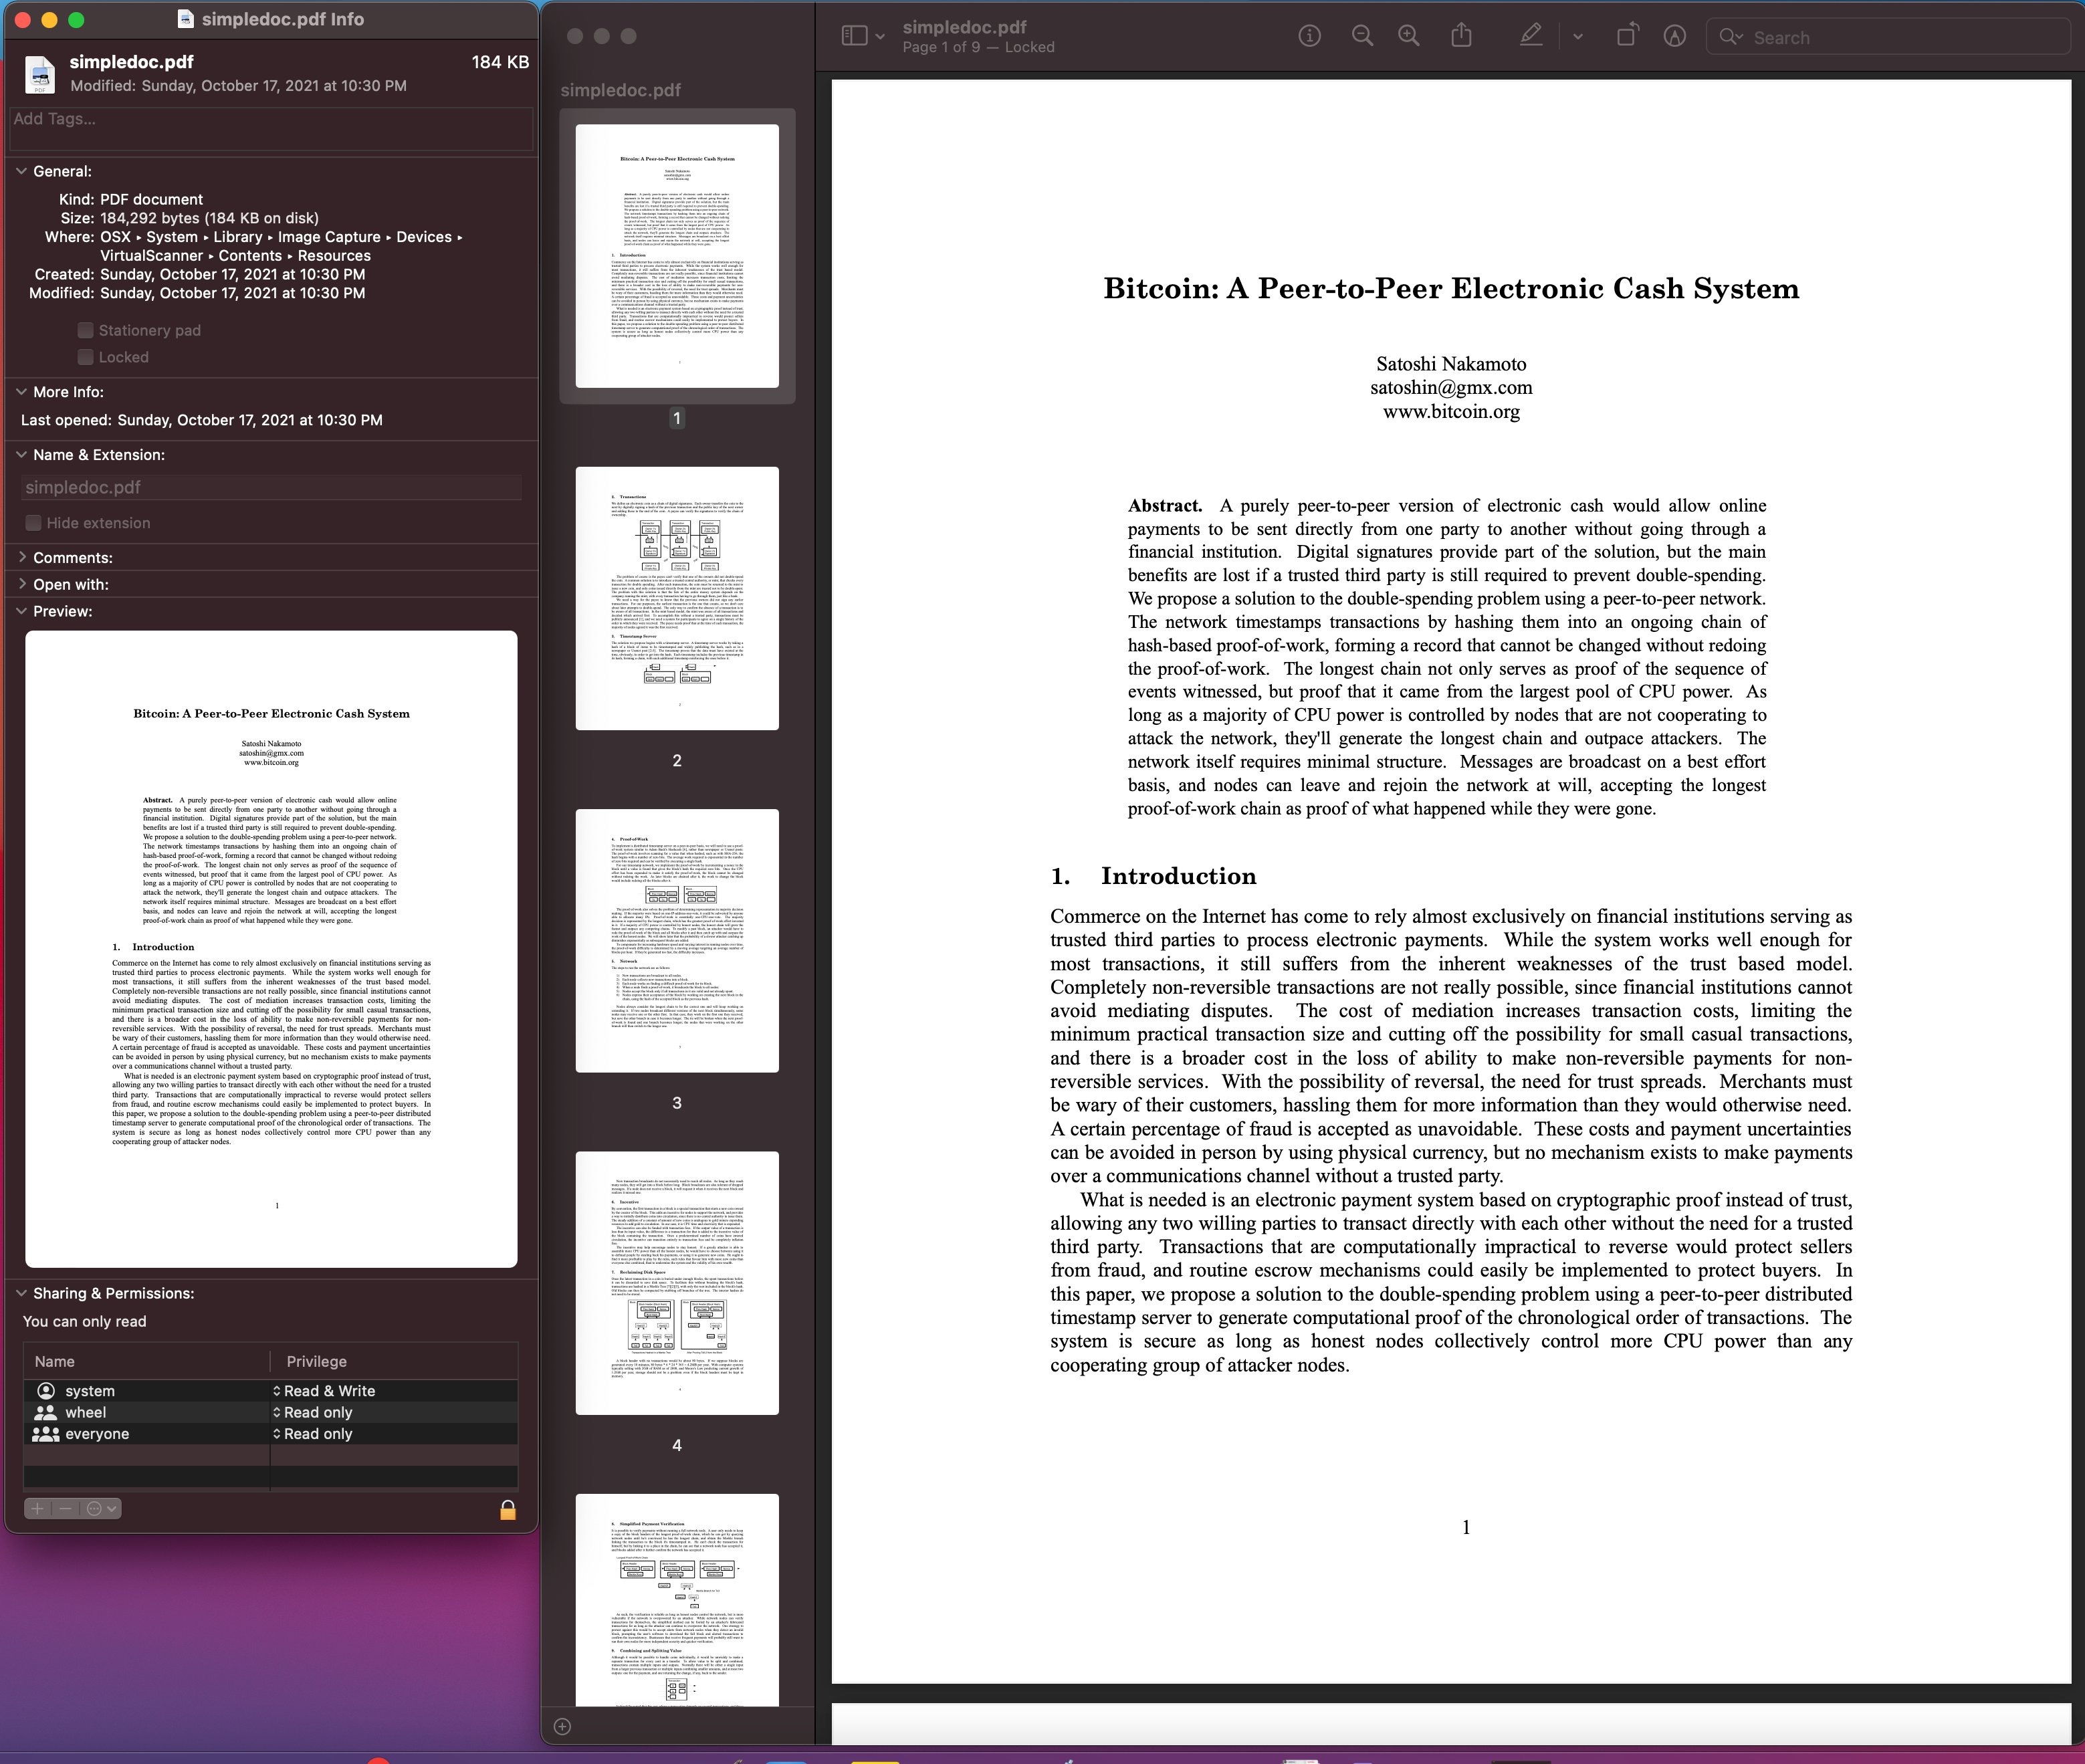Image resolution: width=2085 pixels, height=1764 pixels.
Task: Toggle the Stationery pad checkbox
Action: (86, 330)
